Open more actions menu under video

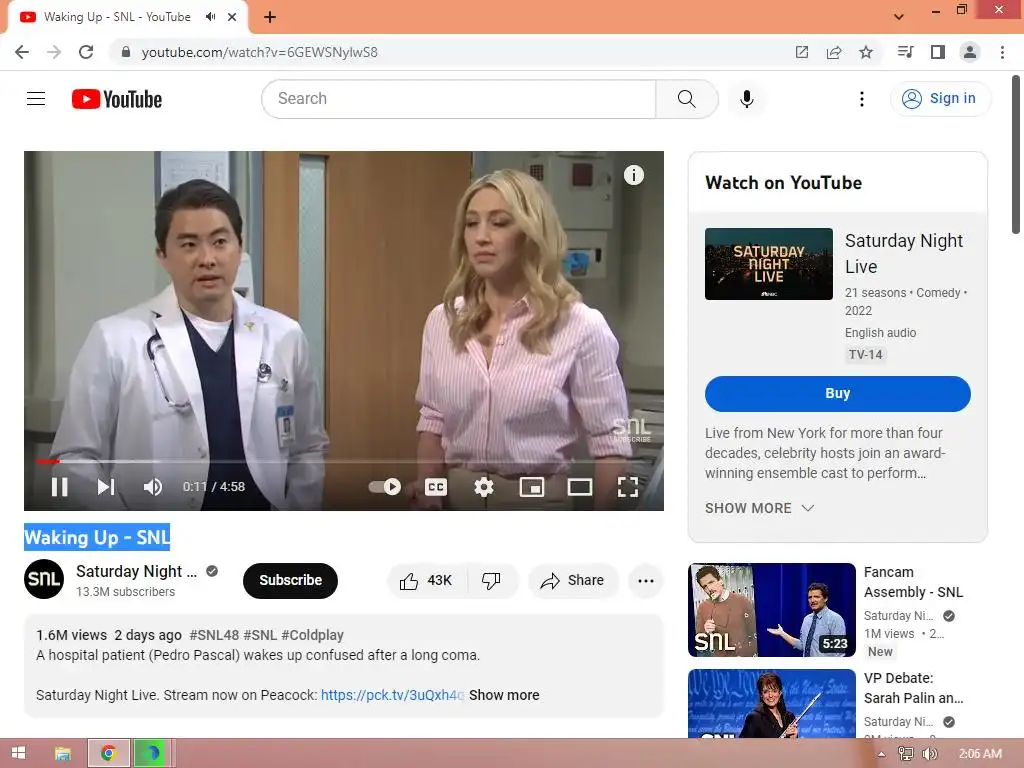point(646,581)
